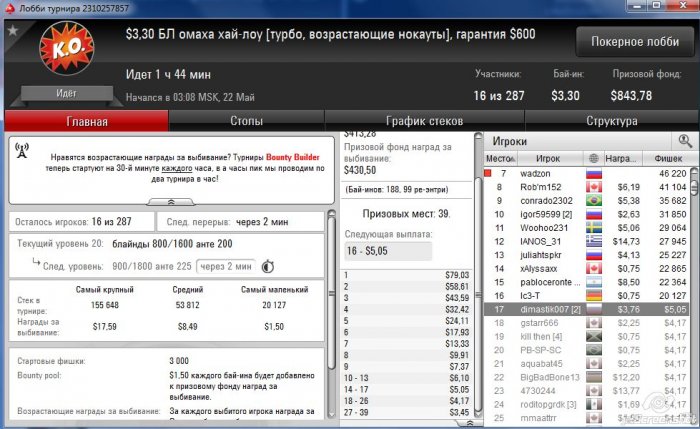Screen dimensions: 700x429
Task: Click the broadcast antenna news icon
Action: [x=22, y=150]
